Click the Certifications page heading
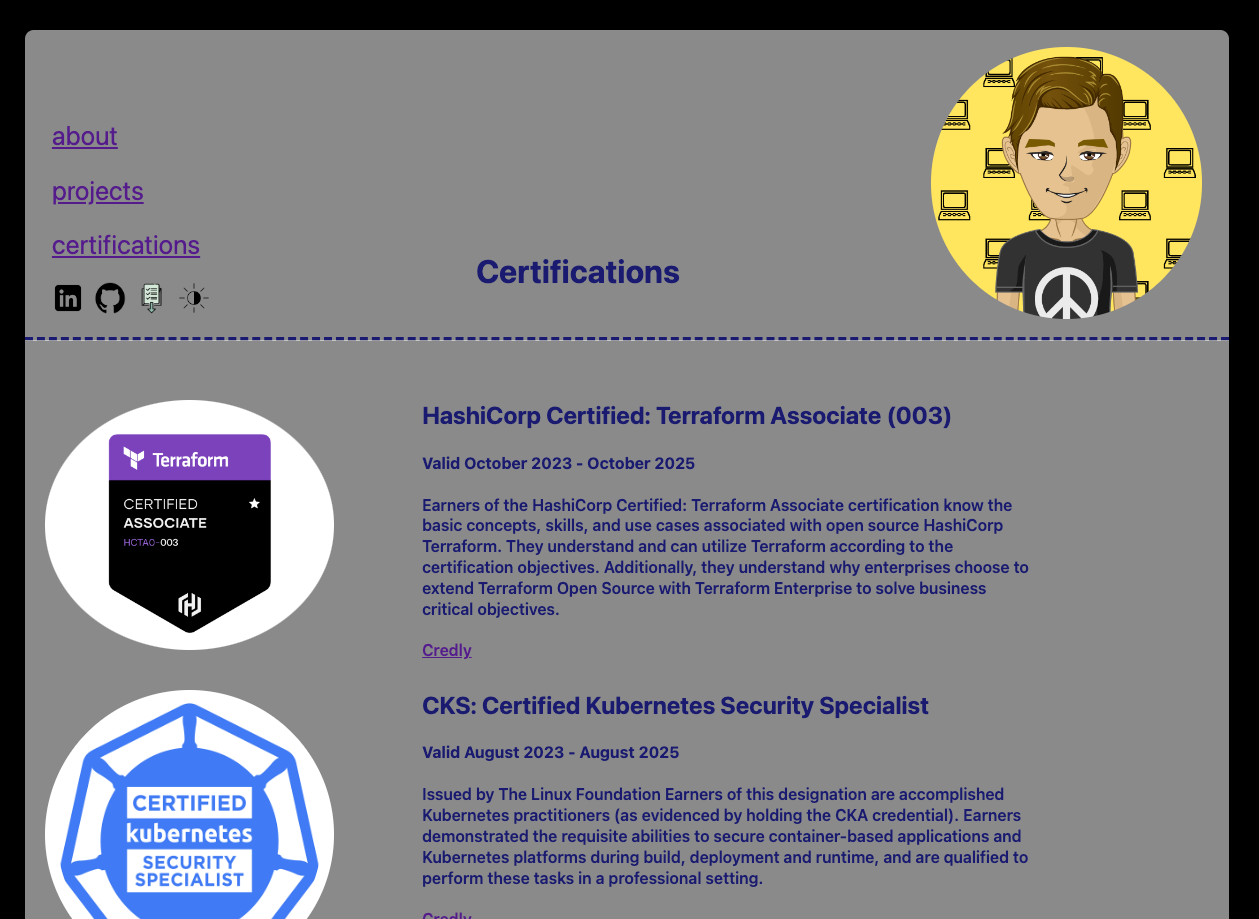 pos(578,272)
